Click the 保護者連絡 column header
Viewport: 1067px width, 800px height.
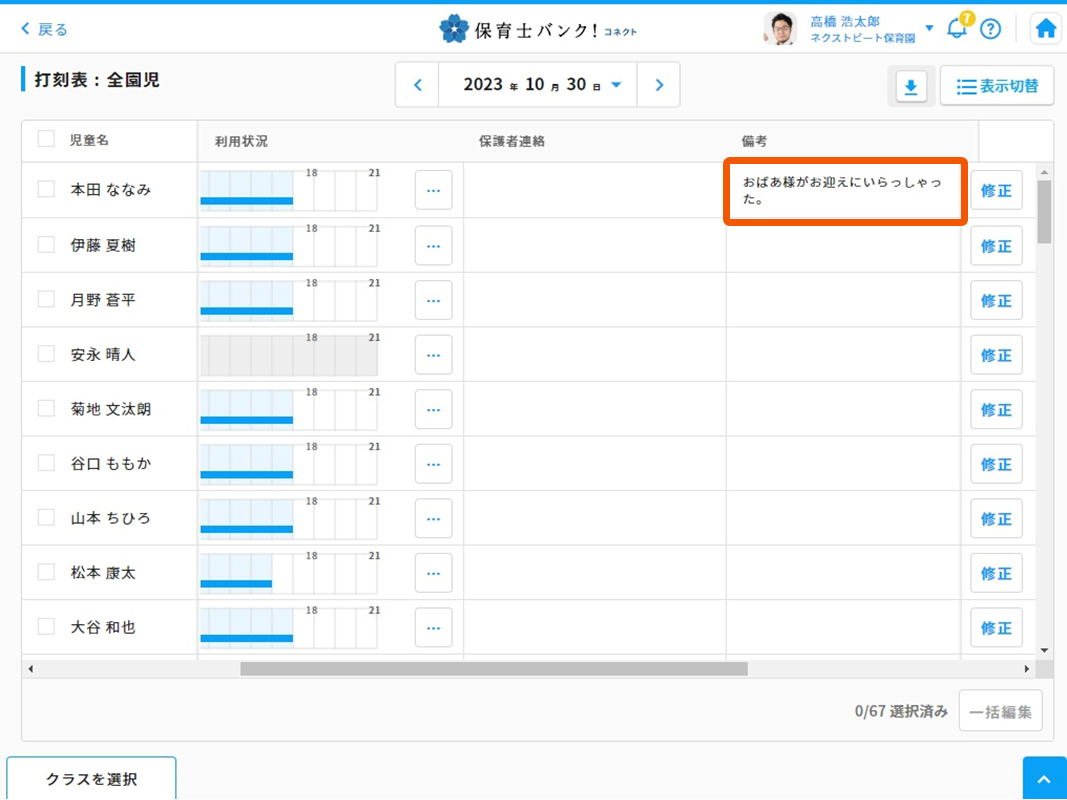click(512, 141)
